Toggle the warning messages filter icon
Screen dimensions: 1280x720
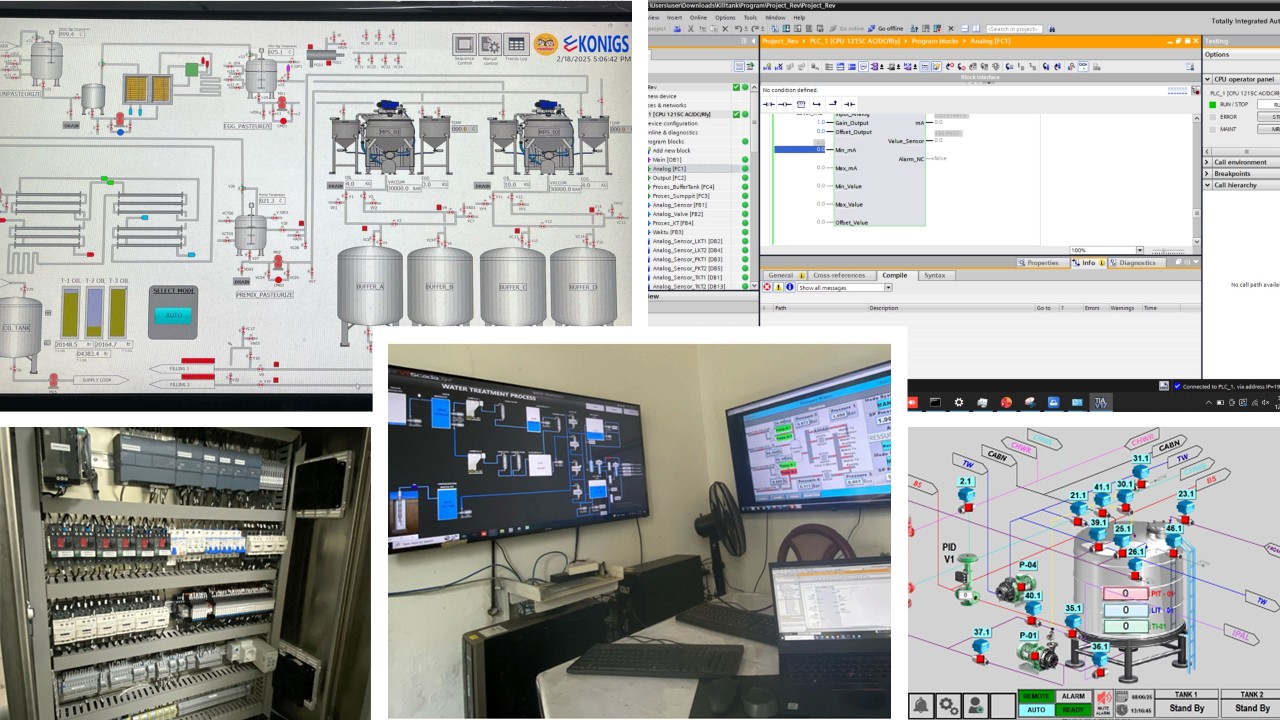tap(778, 288)
